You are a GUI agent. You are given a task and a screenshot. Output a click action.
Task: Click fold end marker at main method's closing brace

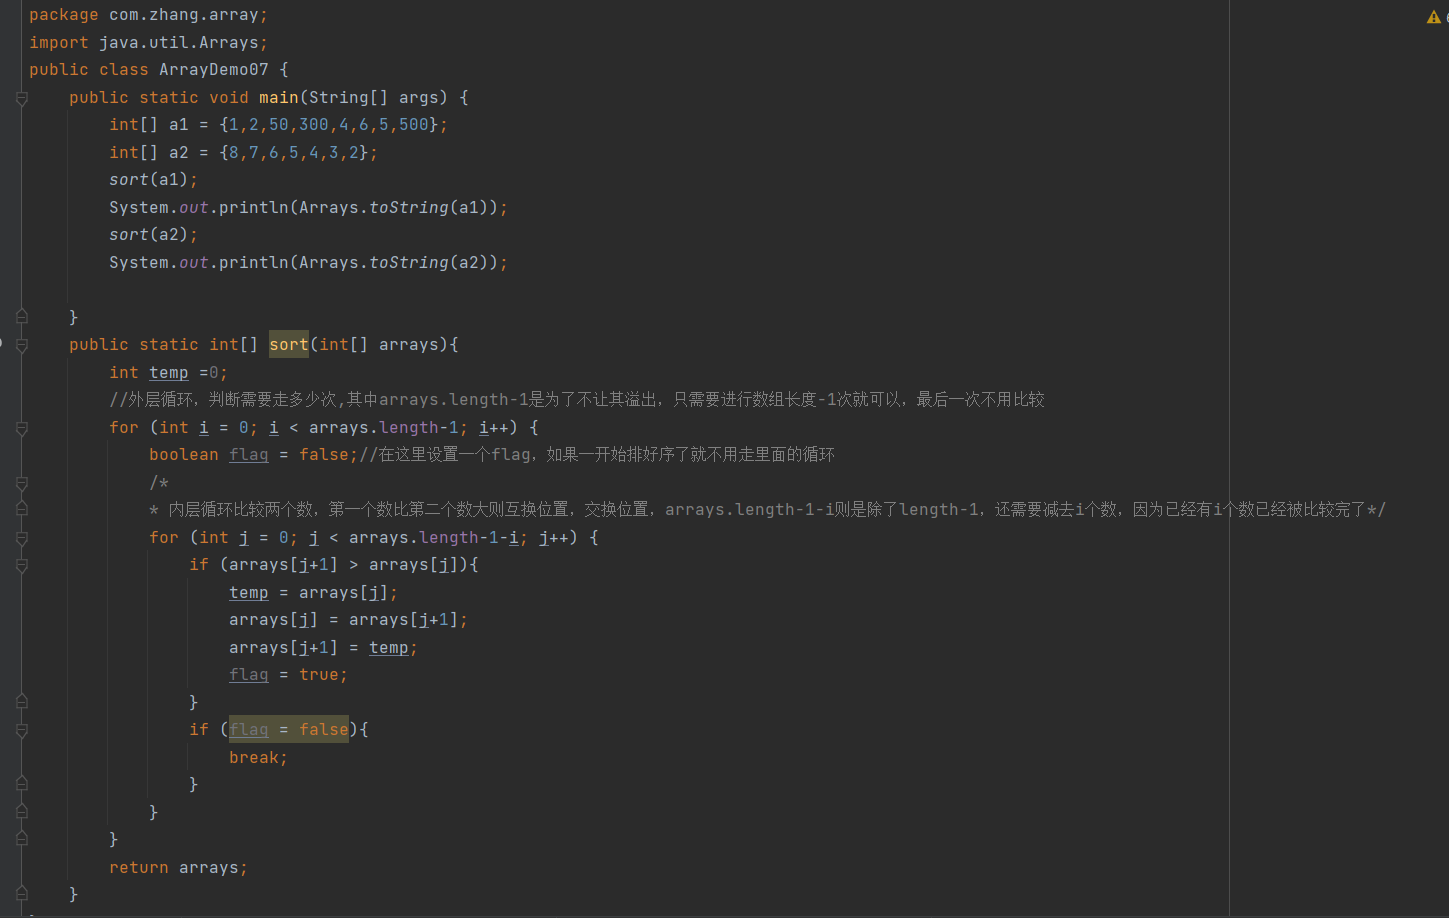tap(22, 317)
